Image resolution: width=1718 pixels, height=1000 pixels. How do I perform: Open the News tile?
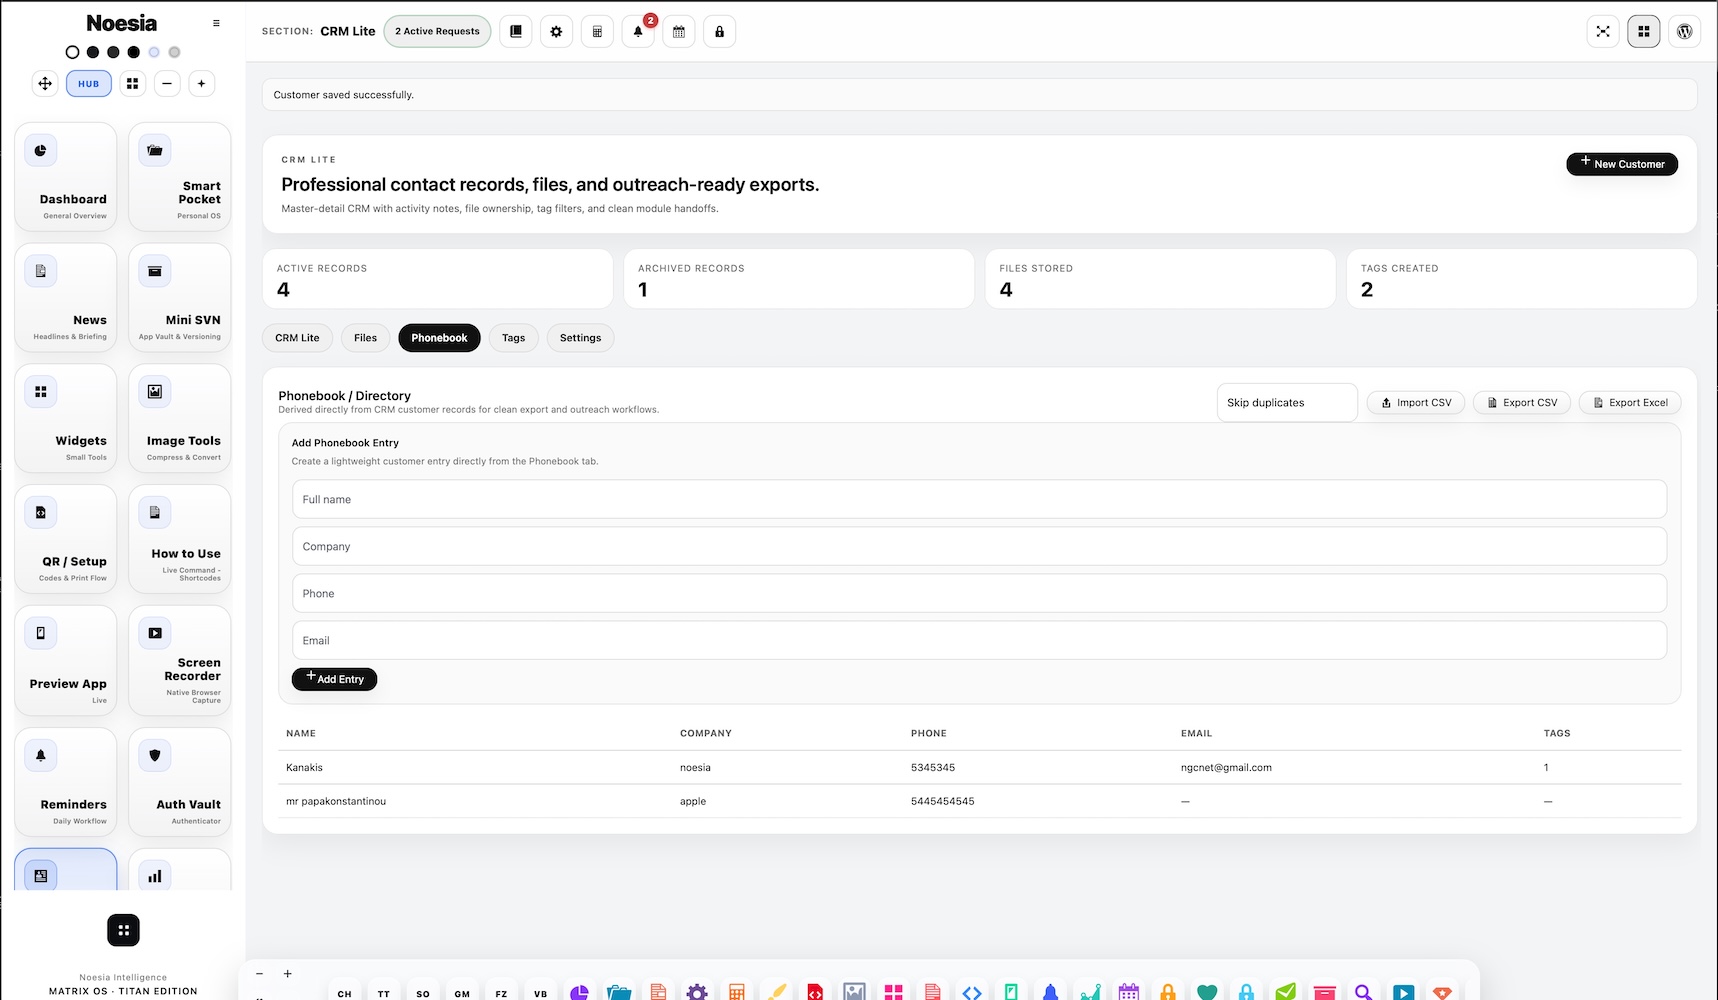[66, 297]
